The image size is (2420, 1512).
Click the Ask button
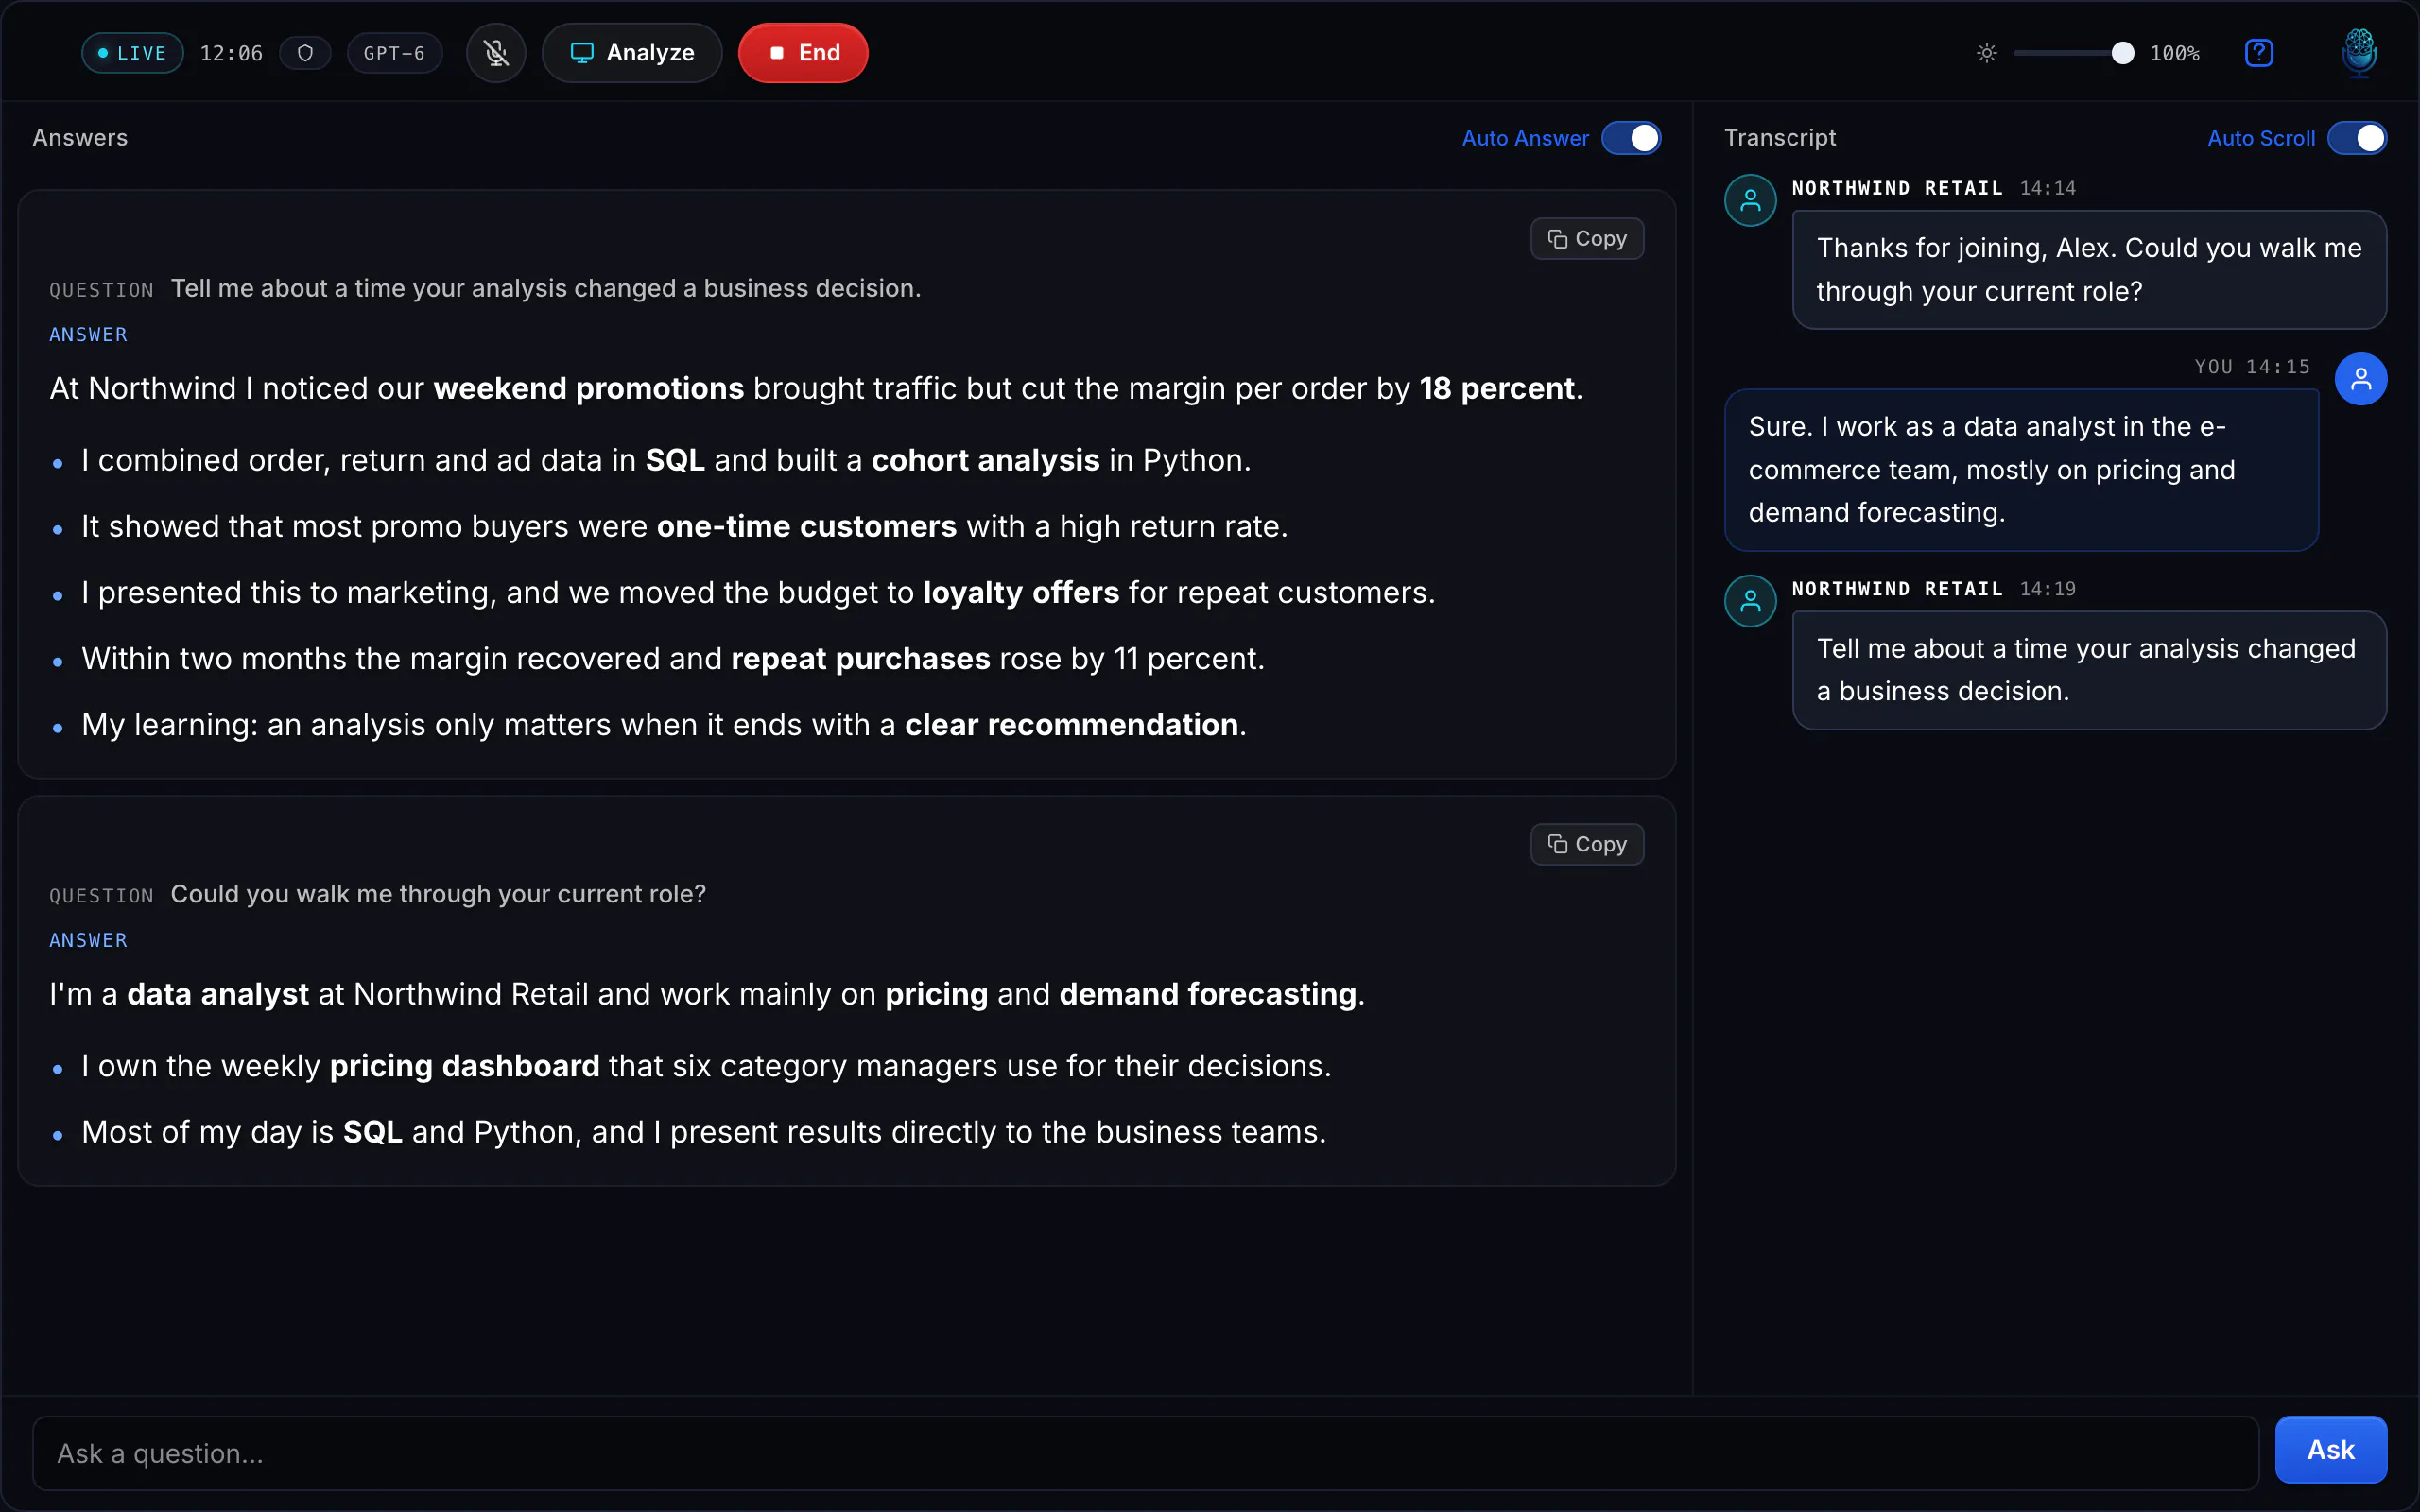point(2331,1450)
